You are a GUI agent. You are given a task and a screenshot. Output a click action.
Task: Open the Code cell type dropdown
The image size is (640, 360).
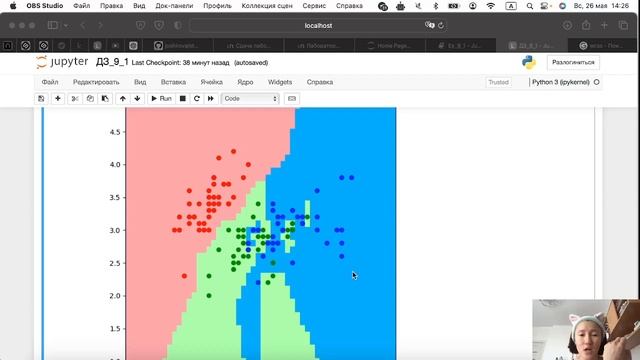coord(250,98)
